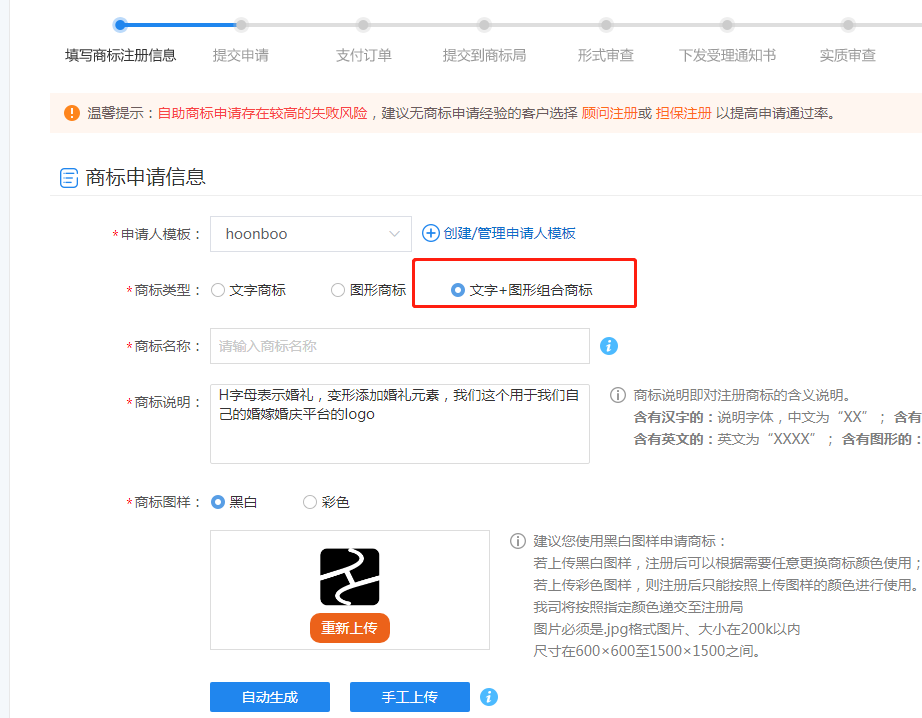
Task: Click the orange 重新上传 button
Action: tap(350, 628)
